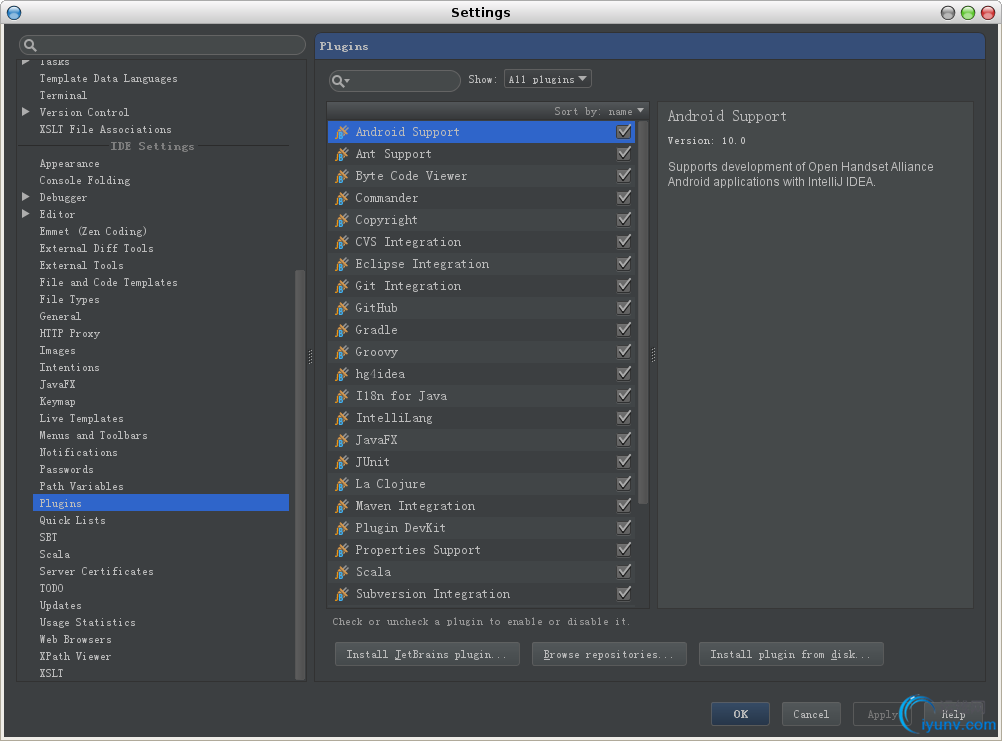
Task: Click the Plugin DevKit plugin icon
Action: (x=342, y=528)
